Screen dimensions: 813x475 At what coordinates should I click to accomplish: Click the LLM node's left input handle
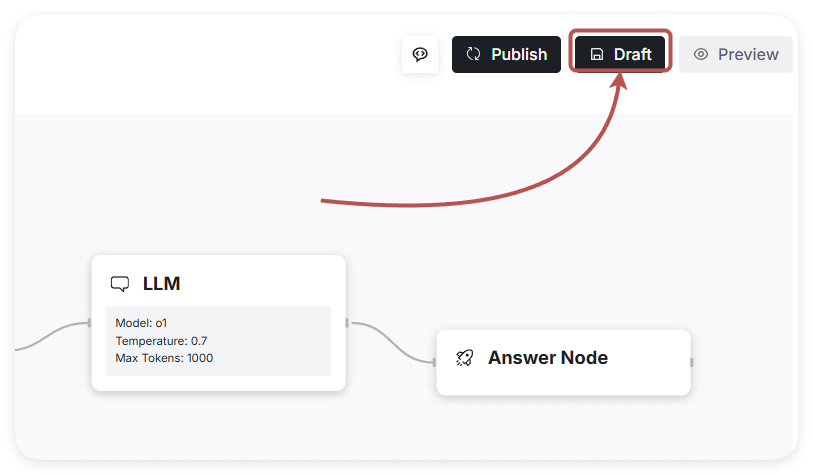click(90, 323)
